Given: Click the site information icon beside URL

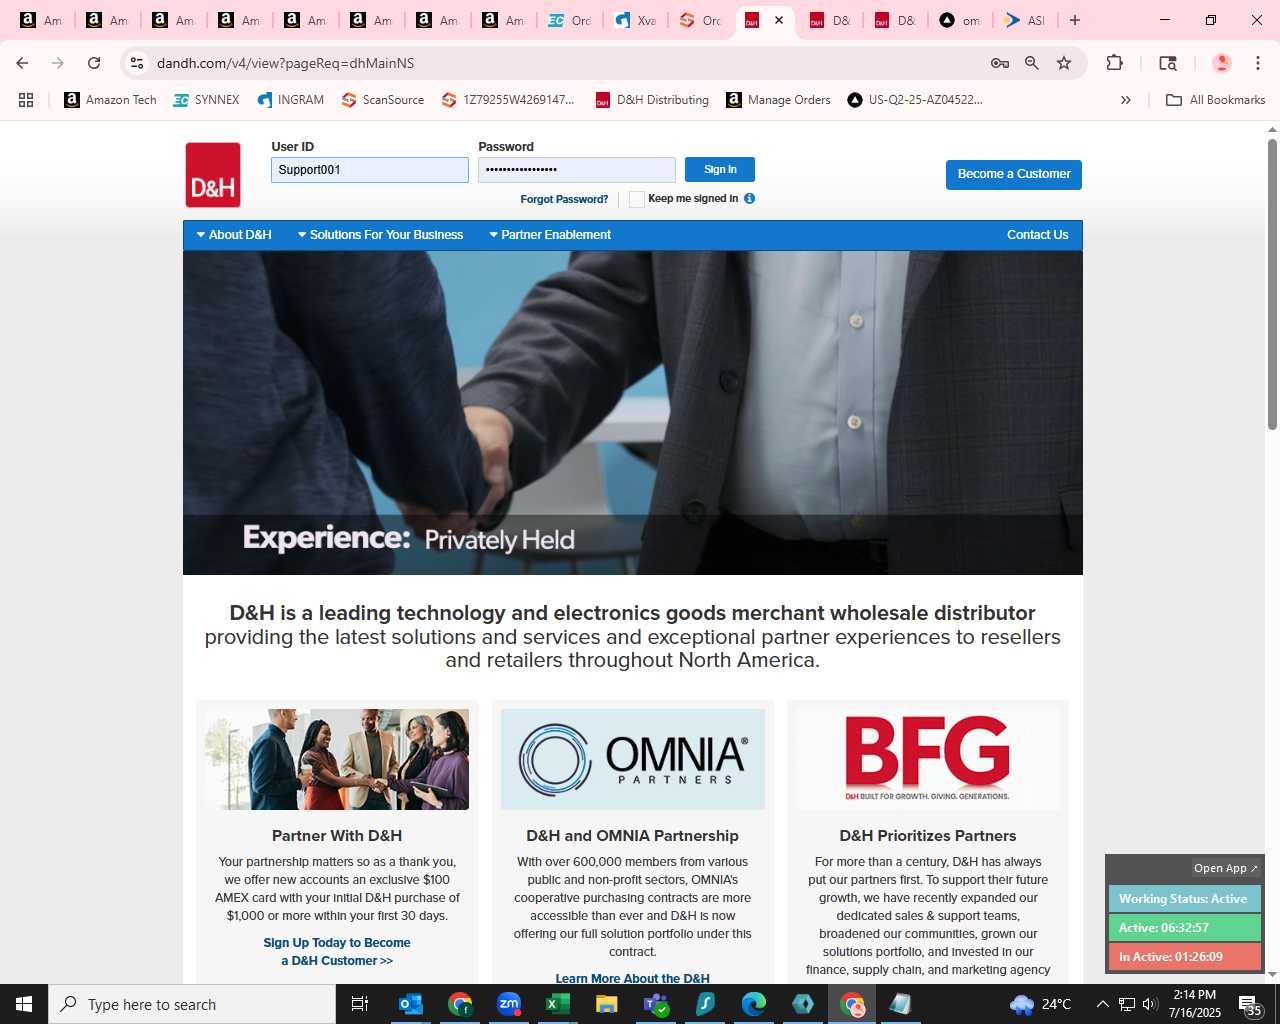Looking at the screenshot, I should click(x=137, y=63).
